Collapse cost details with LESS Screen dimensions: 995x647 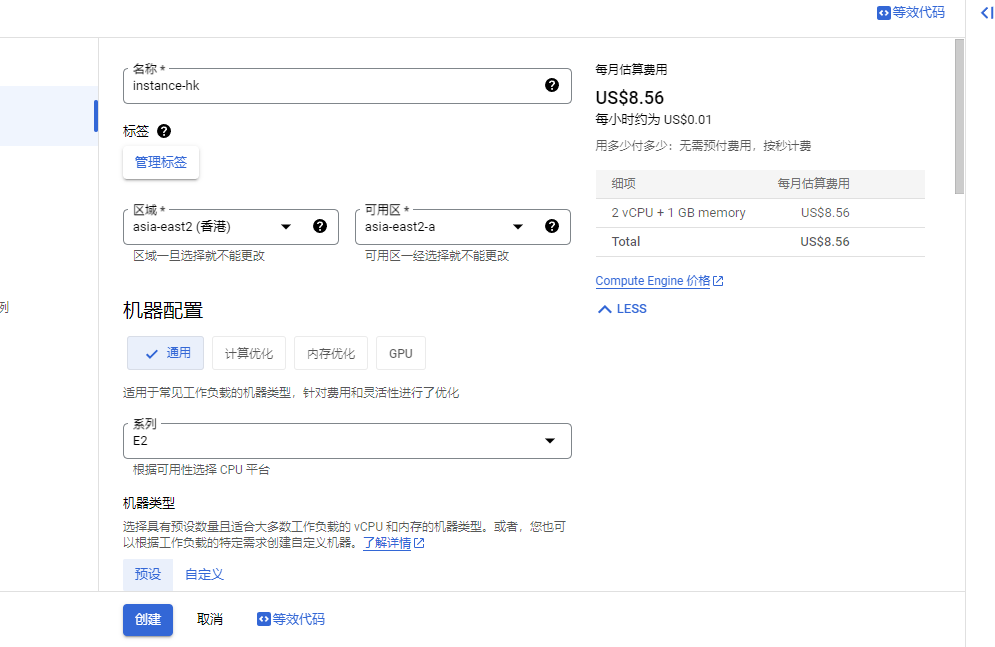click(622, 309)
